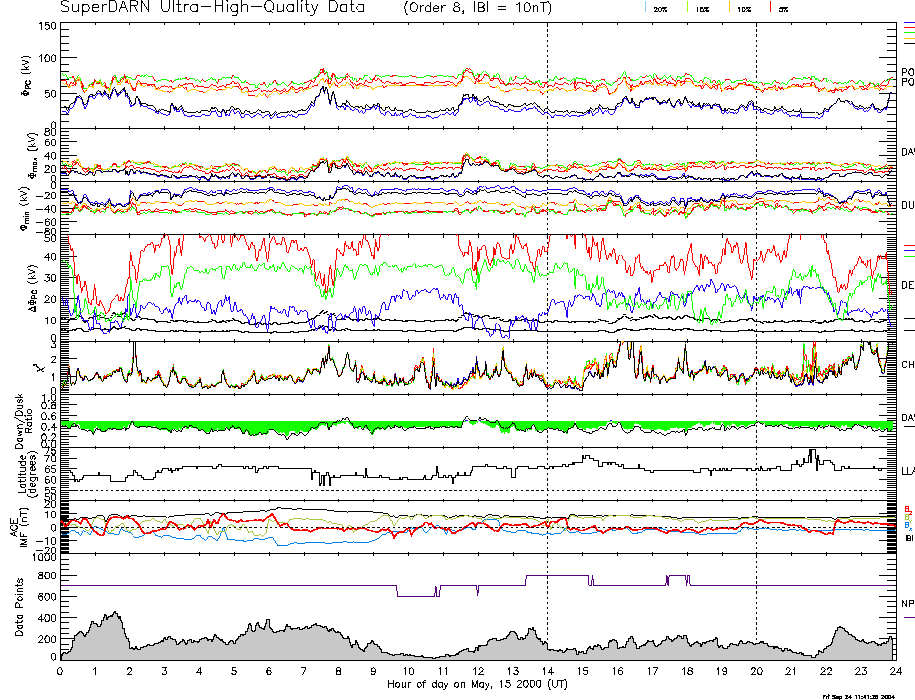Image resolution: width=915 pixels, height=700 pixels.
Task: Click the 10% legend label at top
Action: pos(743,9)
